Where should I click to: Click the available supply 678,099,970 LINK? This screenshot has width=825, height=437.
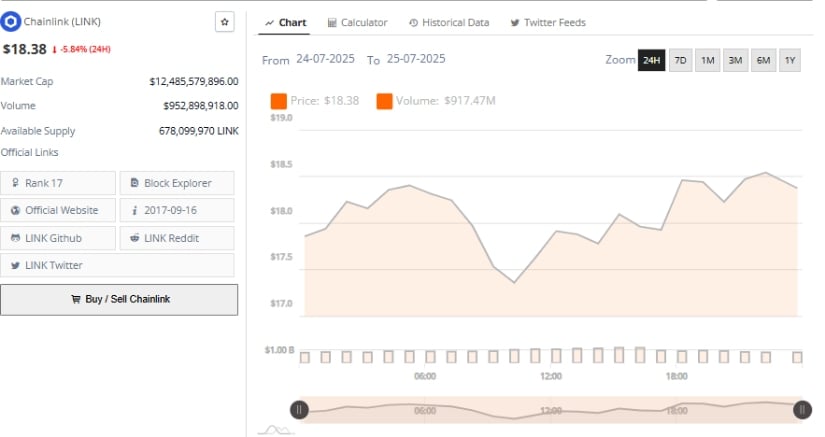coord(199,131)
